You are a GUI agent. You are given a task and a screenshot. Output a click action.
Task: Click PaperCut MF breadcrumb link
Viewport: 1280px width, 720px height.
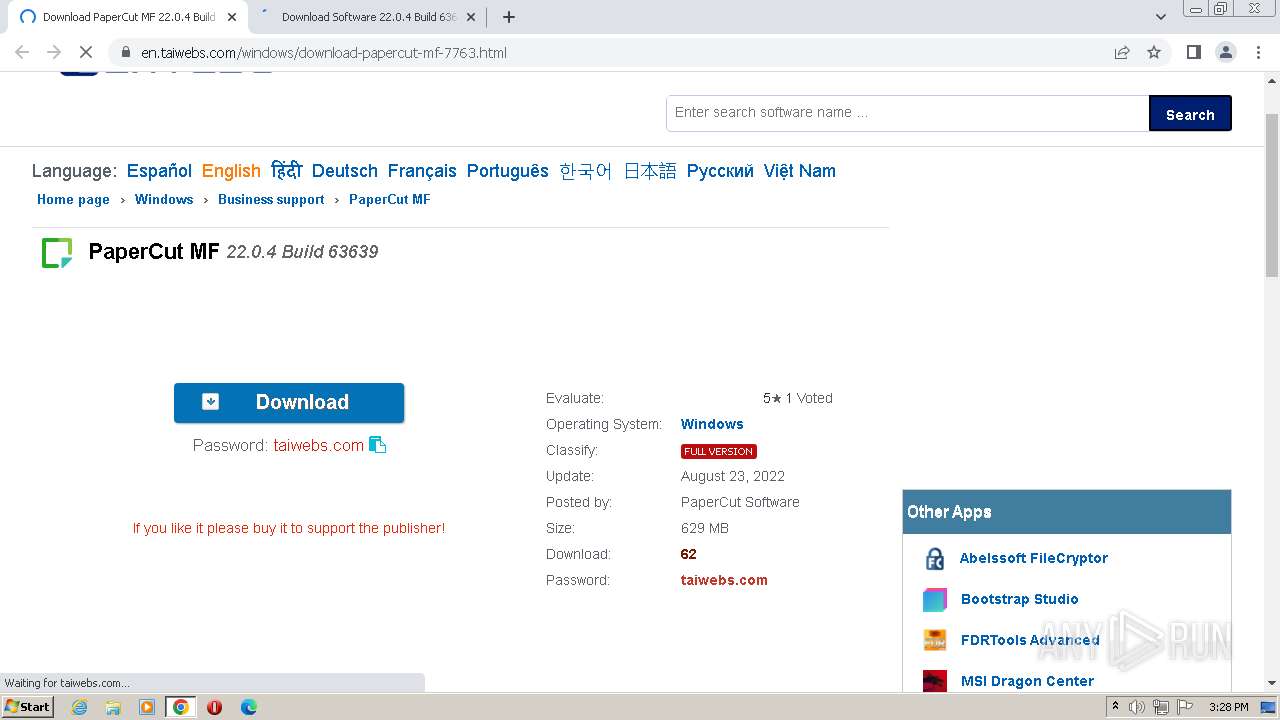click(390, 199)
